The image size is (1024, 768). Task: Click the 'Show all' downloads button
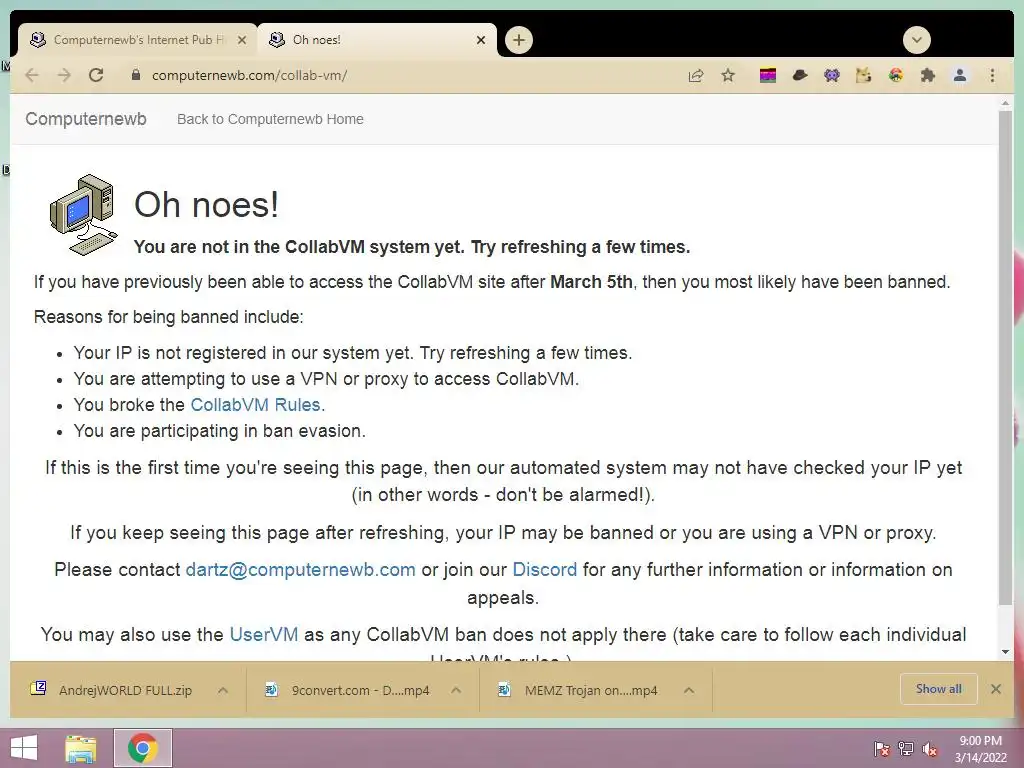tap(938, 689)
